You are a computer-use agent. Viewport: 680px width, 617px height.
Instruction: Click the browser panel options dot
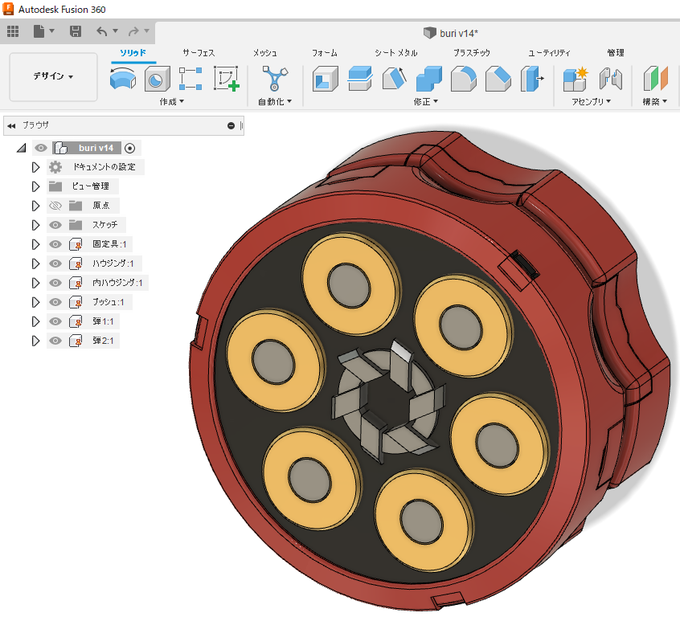[x=231, y=126]
